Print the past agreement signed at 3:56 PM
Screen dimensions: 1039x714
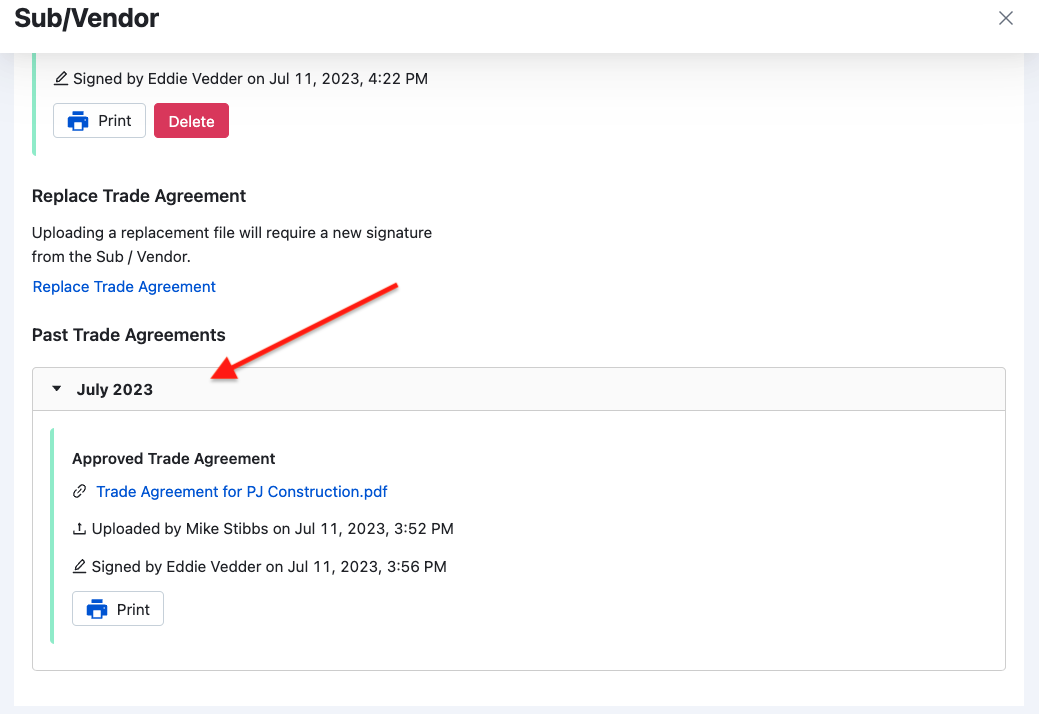118,609
